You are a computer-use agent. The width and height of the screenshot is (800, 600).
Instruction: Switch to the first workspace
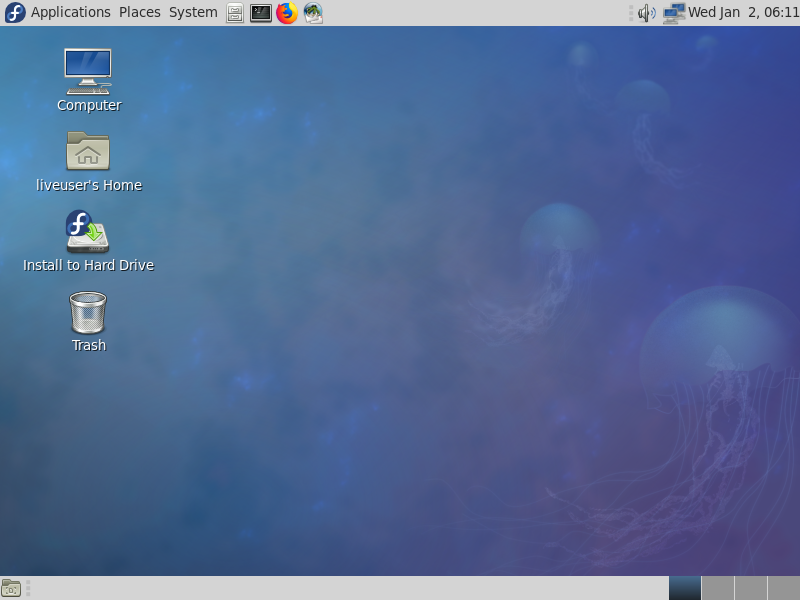pyautogui.click(x=685, y=588)
